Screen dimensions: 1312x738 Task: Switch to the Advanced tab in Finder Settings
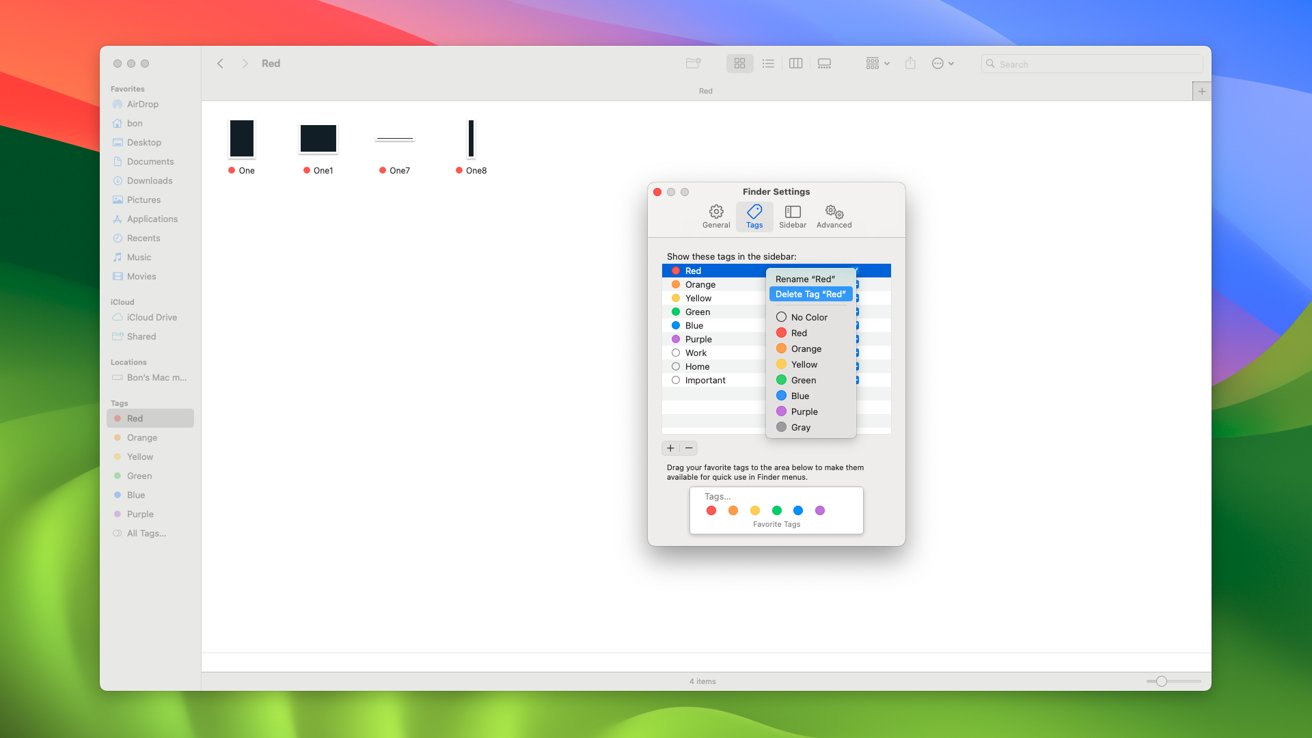834,217
